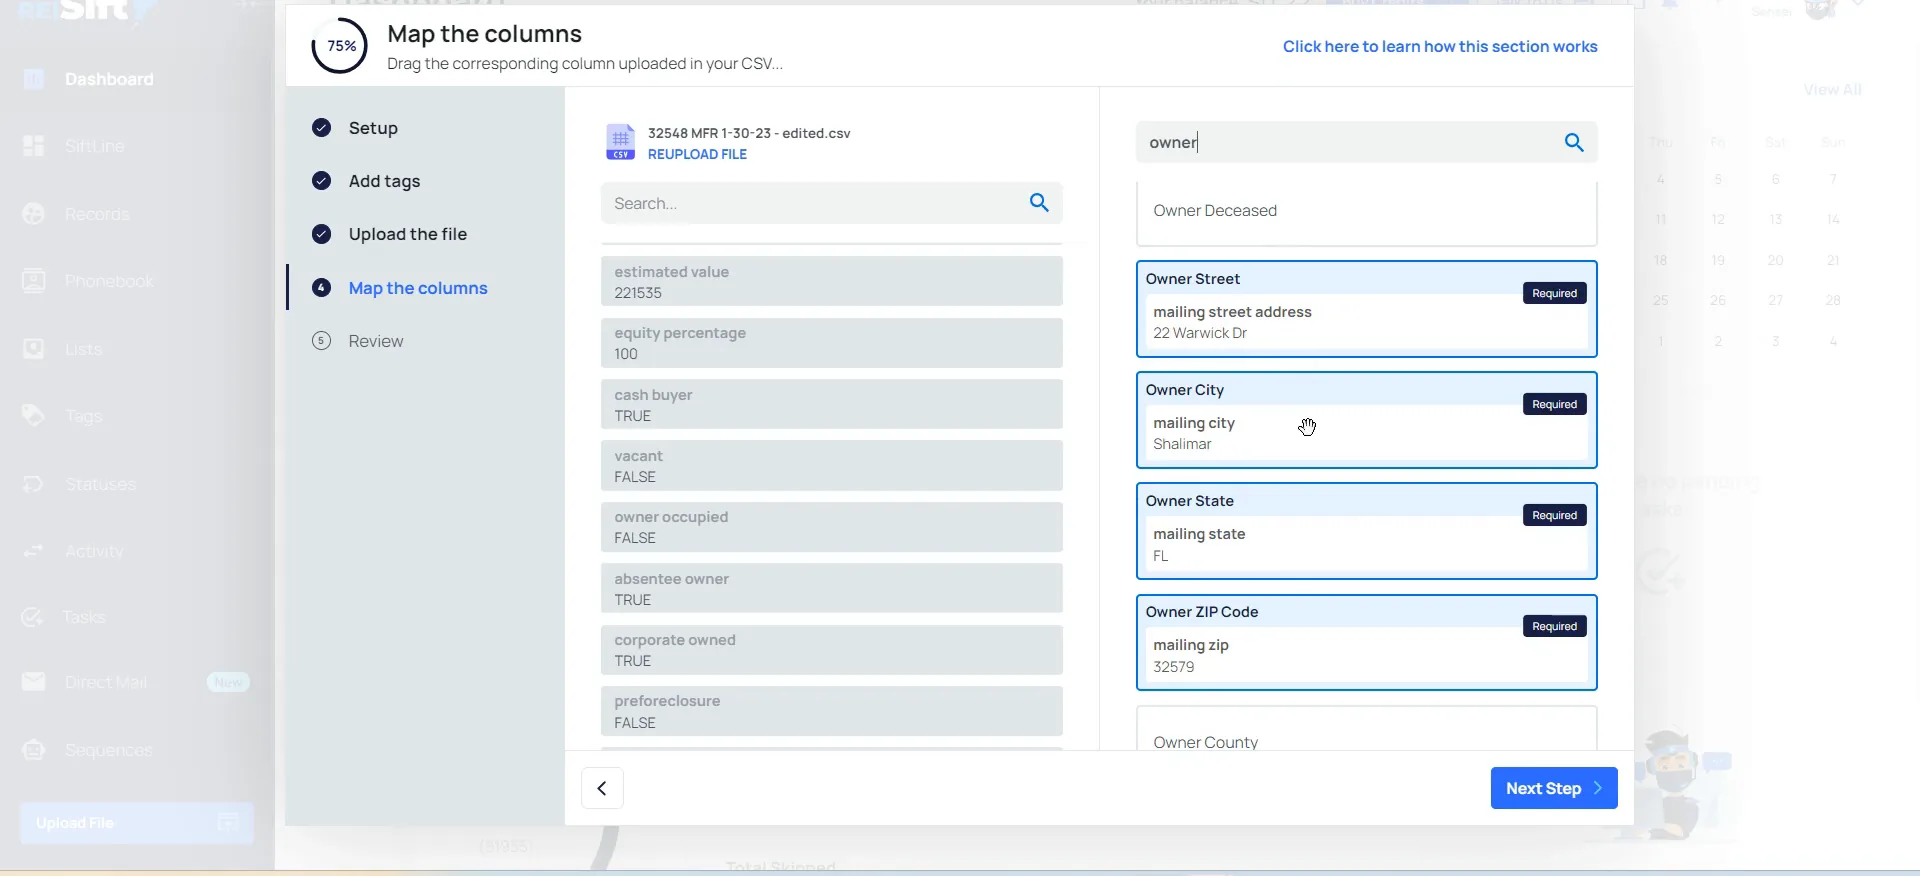Click the Direct Mail envelope icon in background
The image size is (1920, 876).
[x=33, y=682]
